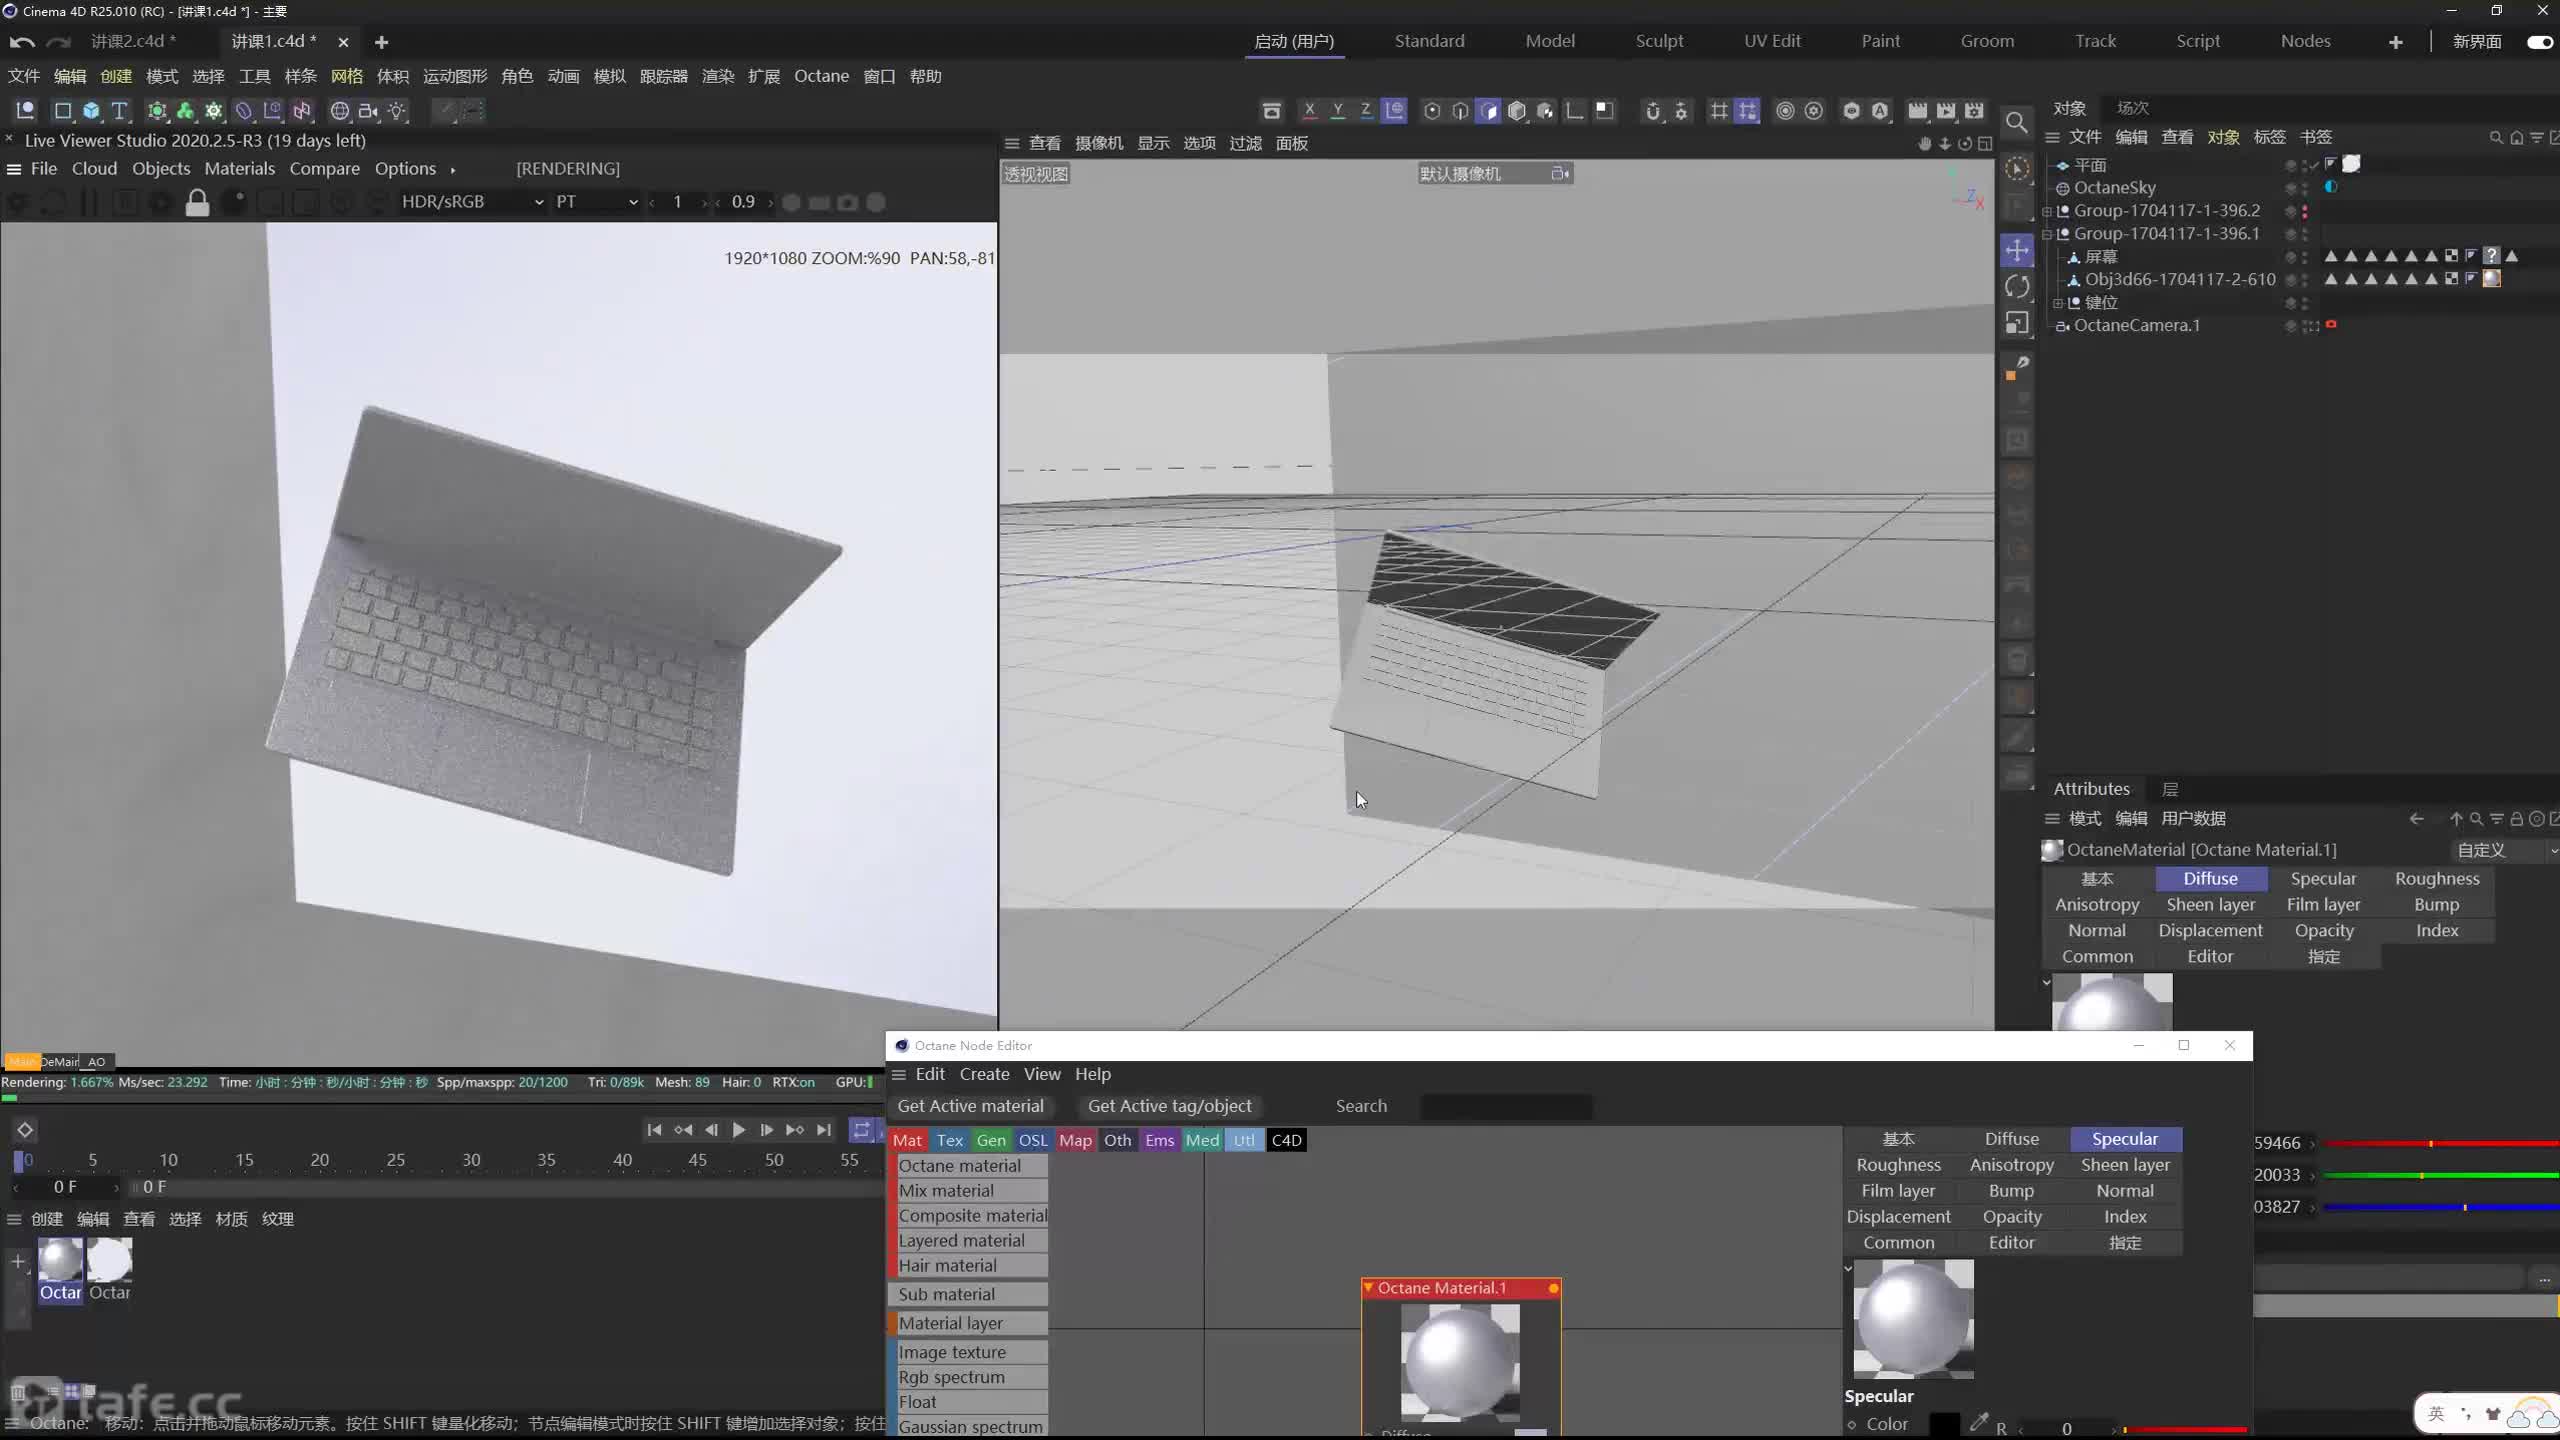Click the Specular Color black swatch
The height and width of the screenshot is (1440, 2560).
point(1944,1425)
